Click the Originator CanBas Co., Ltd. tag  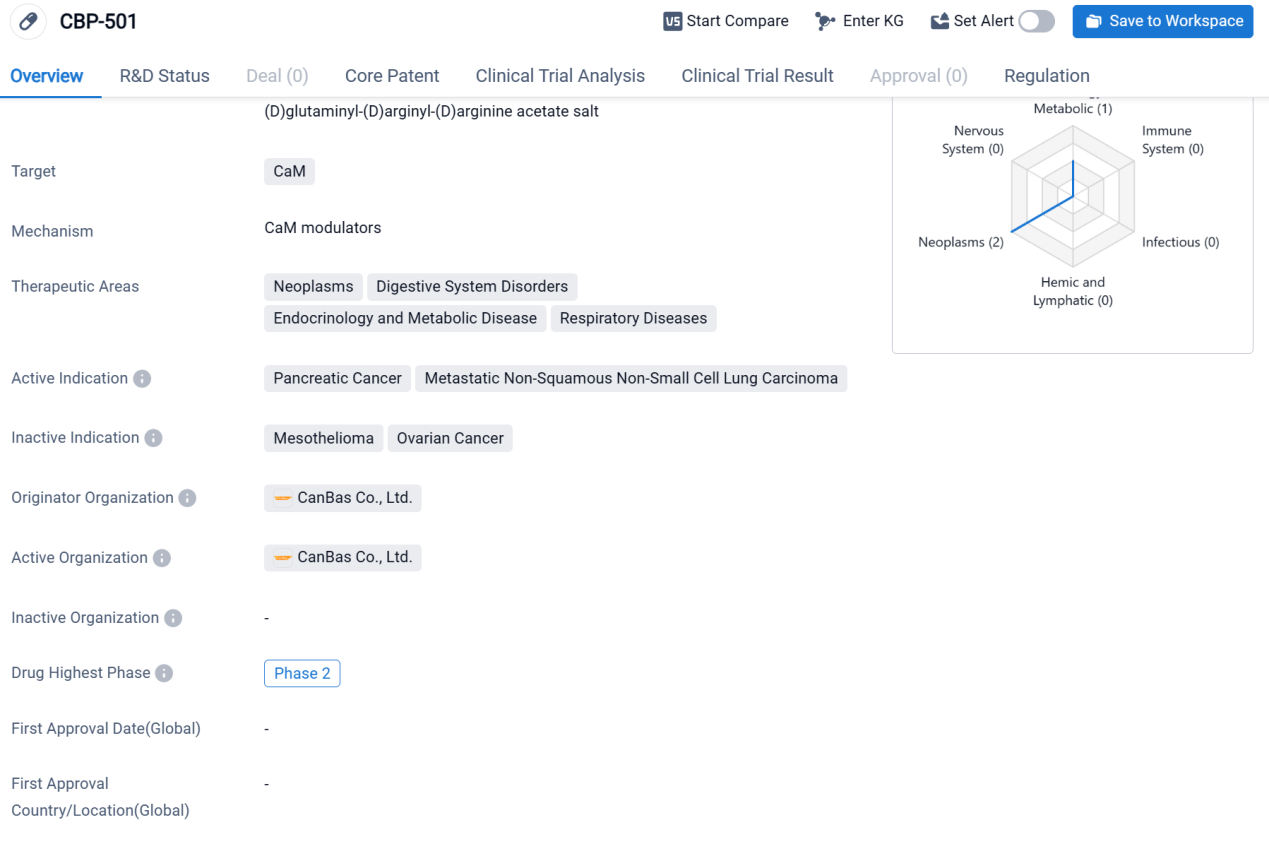(x=343, y=498)
